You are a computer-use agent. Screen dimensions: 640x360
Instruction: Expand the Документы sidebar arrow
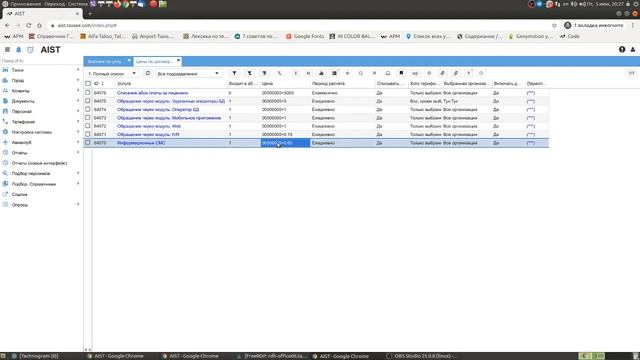78,100
